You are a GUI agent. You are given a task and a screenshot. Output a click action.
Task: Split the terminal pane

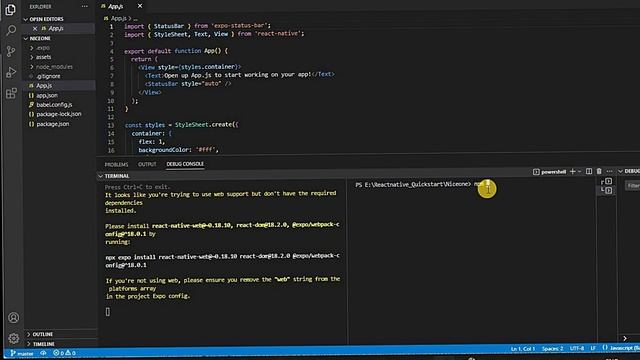click(x=589, y=171)
